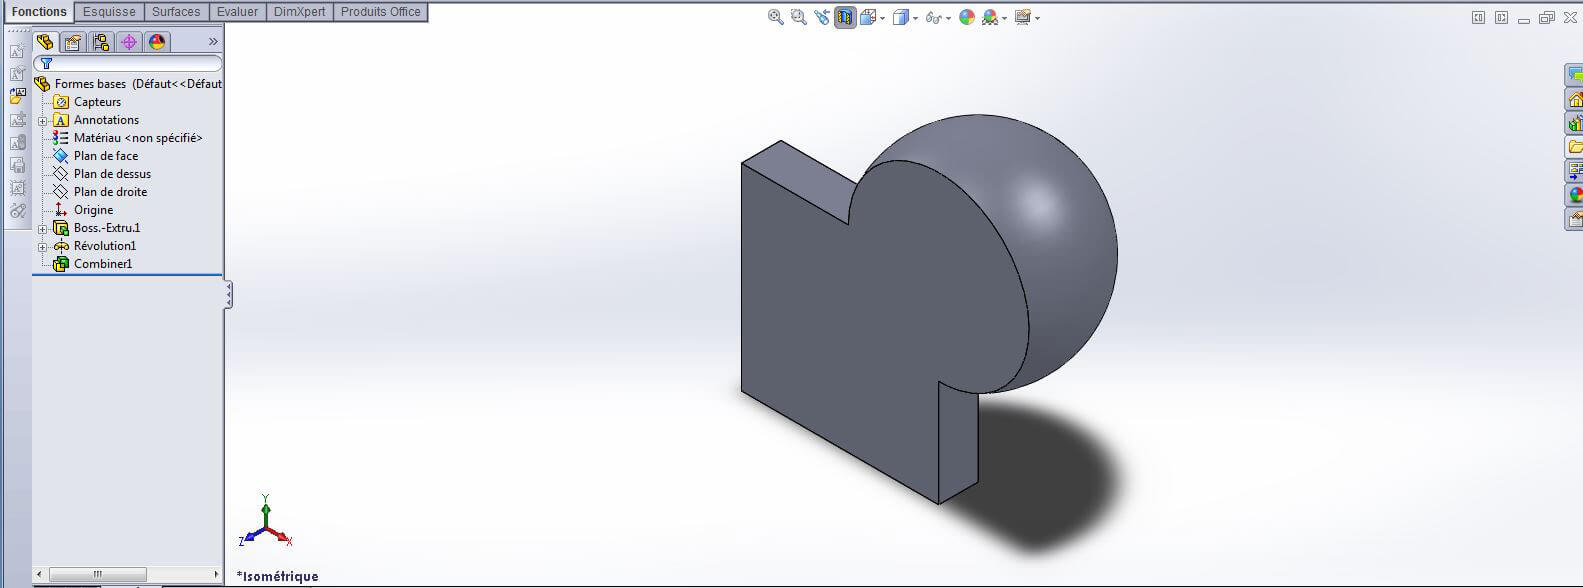Click the Apply Scene icon

click(x=990, y=17)
